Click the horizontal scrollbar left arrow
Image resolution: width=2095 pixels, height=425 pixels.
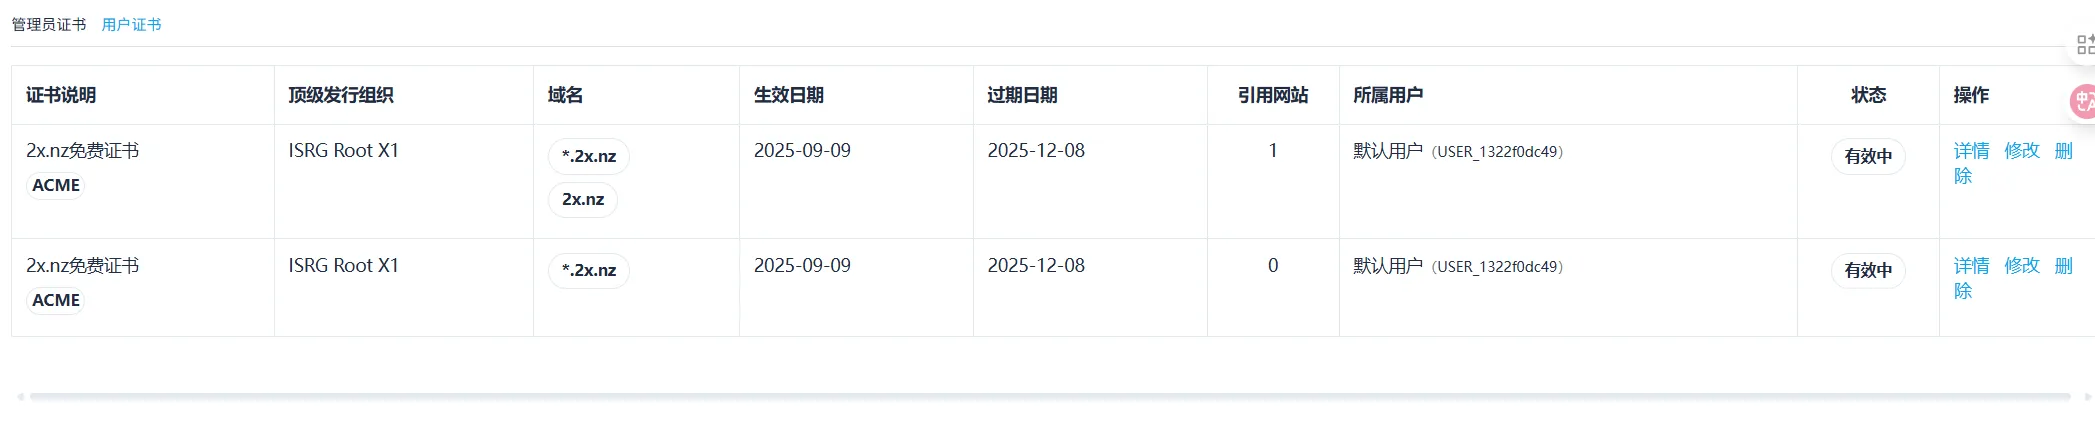(x=20, y=397)
